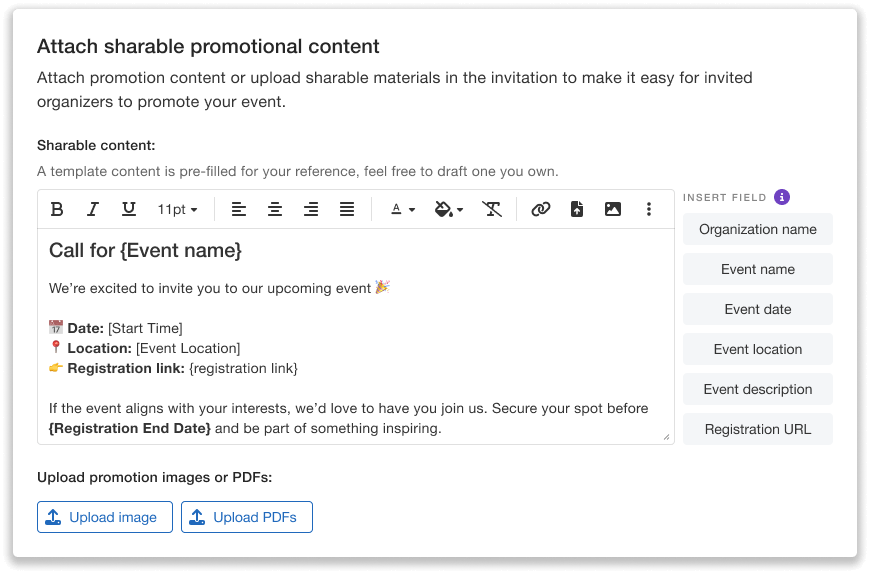870x574 pixels.
Task: Click the Upload PDFs button
Action: pyautogui.click(x=247, y=517)
